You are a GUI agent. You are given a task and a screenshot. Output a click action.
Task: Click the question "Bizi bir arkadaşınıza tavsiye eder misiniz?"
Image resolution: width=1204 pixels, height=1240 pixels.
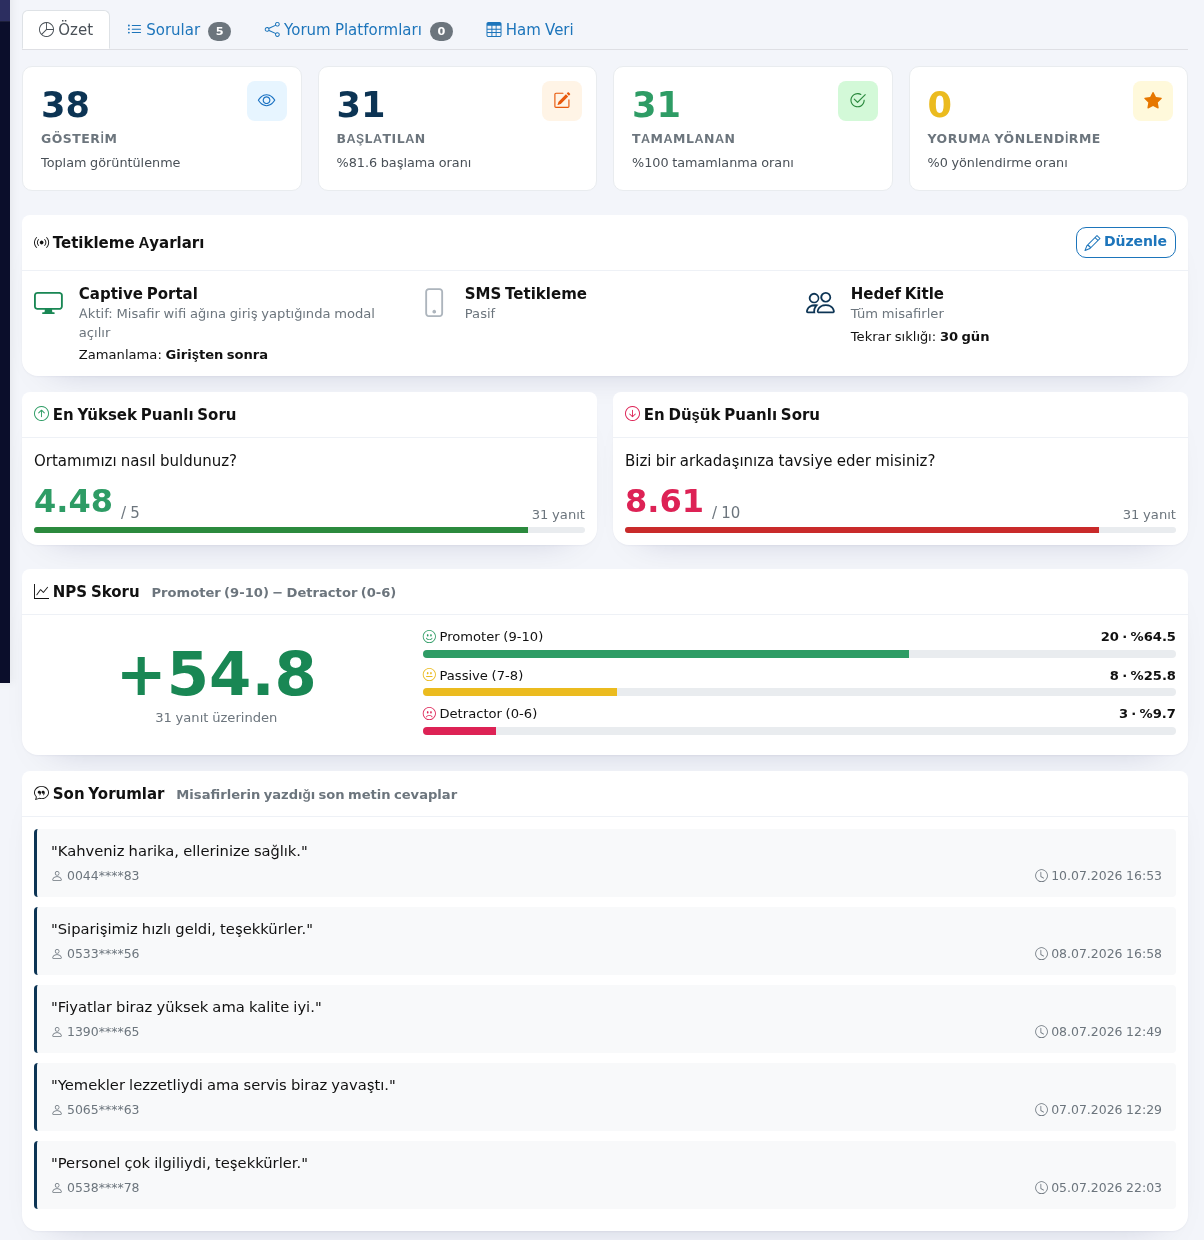pos(780,461)
